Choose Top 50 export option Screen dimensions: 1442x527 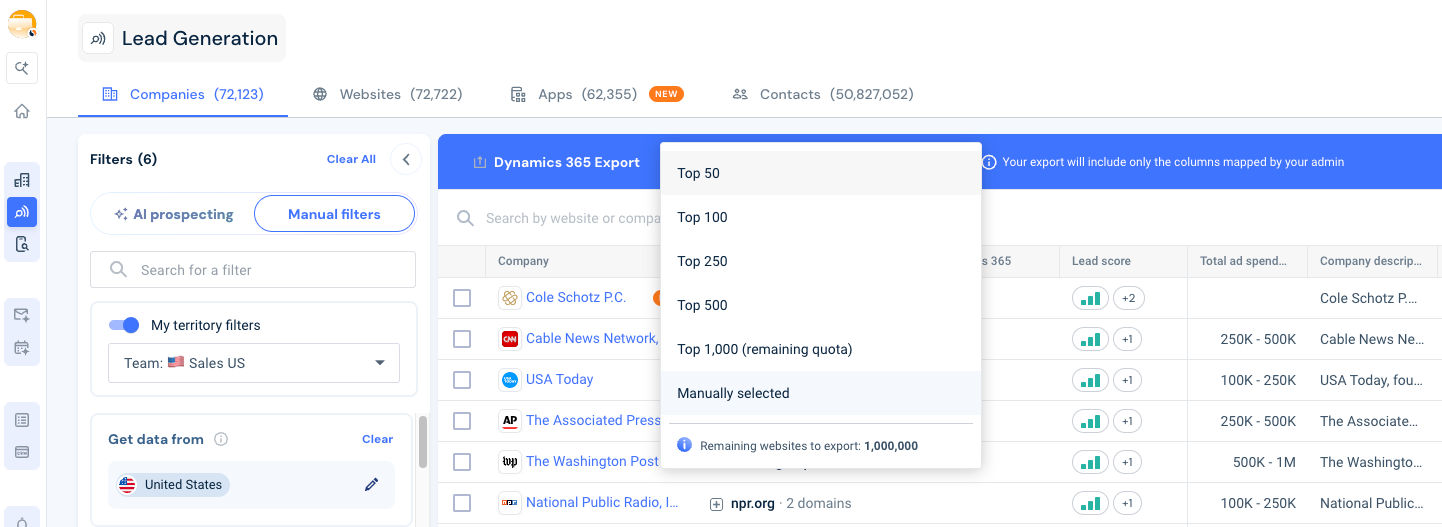click(820, 173)
